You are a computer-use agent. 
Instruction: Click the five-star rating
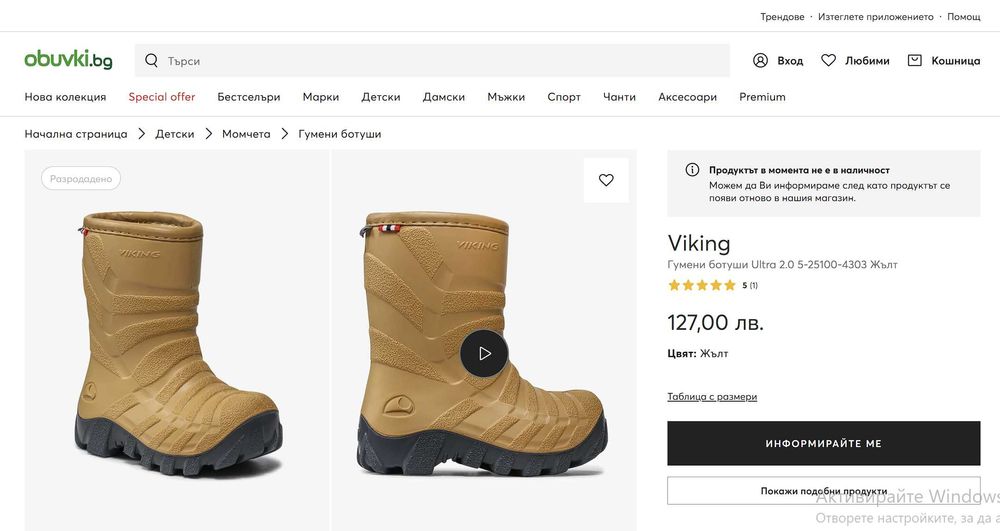[702, 285]
